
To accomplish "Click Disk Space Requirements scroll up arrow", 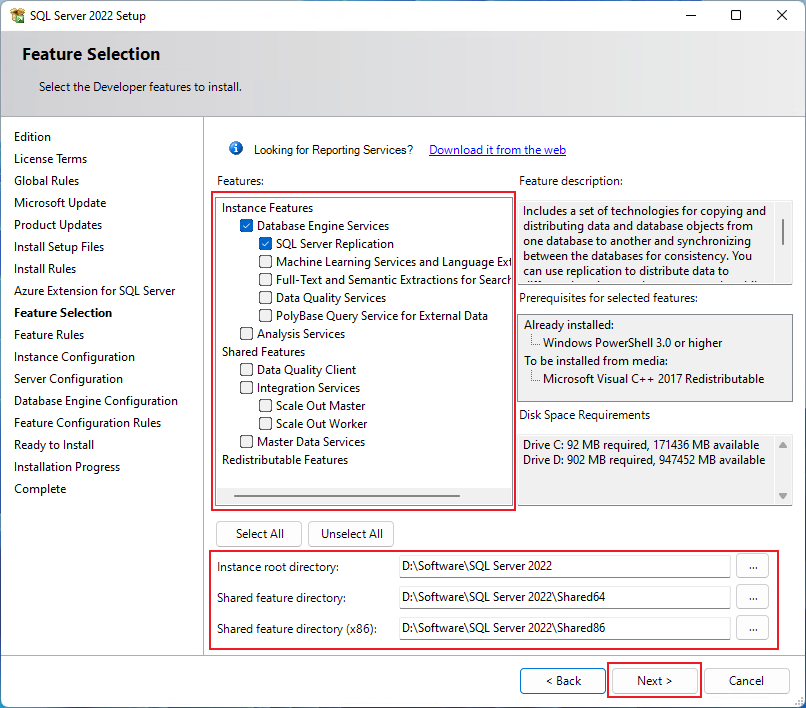I will click(x=783, y=445).
